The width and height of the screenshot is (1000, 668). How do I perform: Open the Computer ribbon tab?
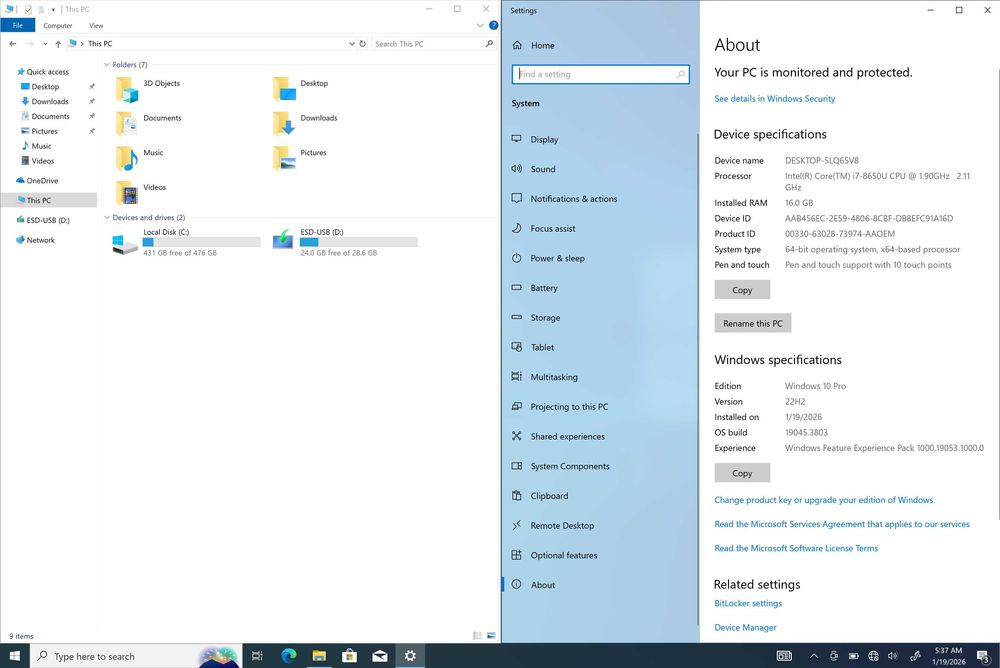click(x=57, y=26)
